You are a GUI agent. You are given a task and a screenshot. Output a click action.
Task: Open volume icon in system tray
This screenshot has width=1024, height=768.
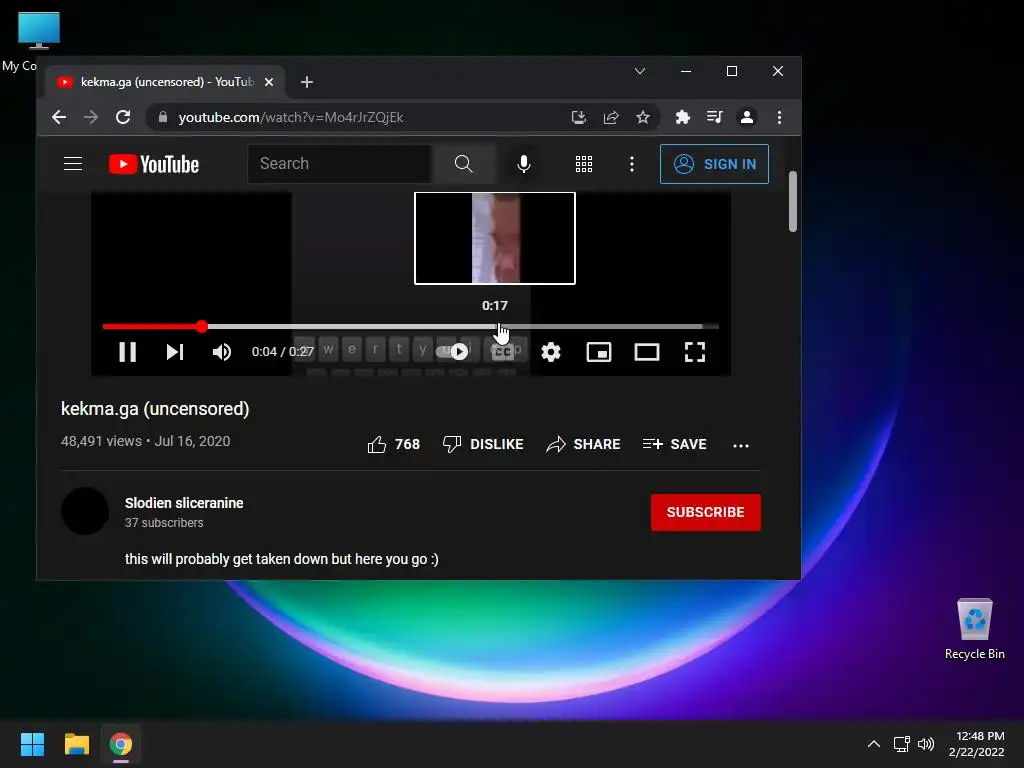926,744
